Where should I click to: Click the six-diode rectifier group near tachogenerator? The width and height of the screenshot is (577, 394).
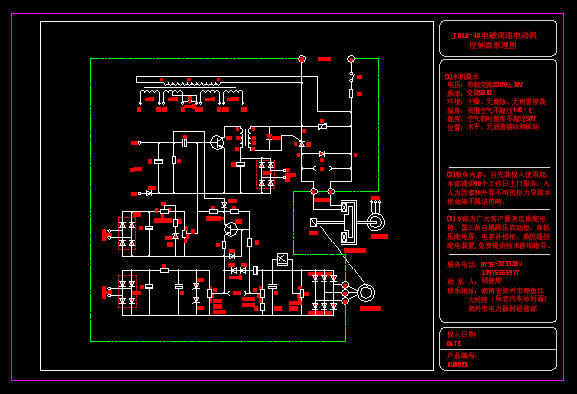coord(324,292)
